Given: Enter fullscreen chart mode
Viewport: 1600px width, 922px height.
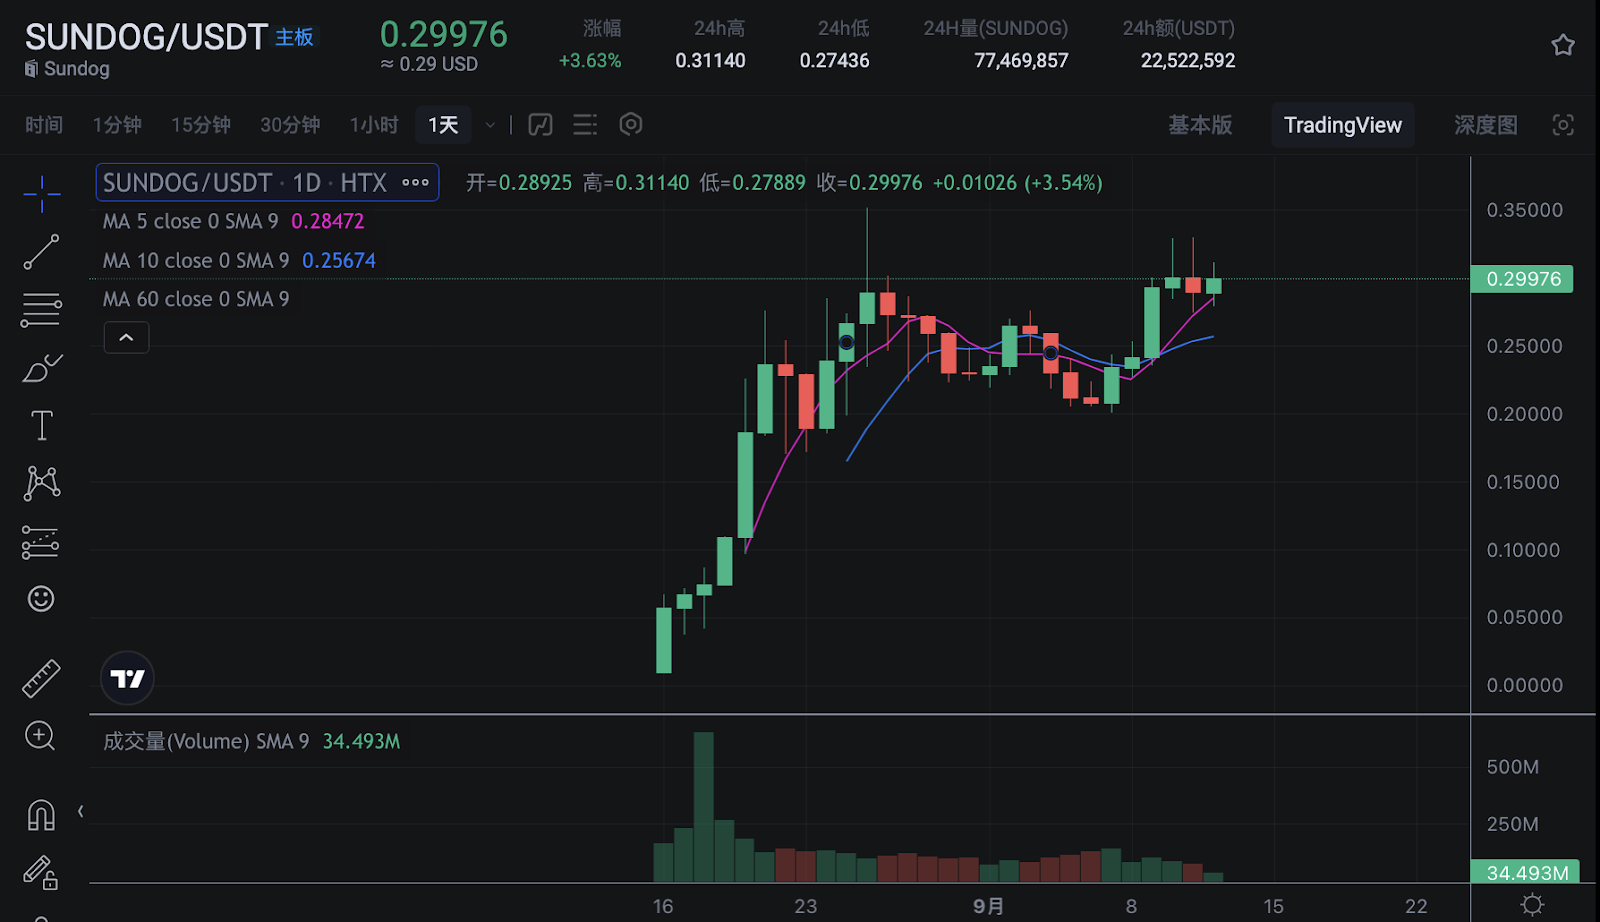Looking at the screenshot, I should (x=1563, y=125).
